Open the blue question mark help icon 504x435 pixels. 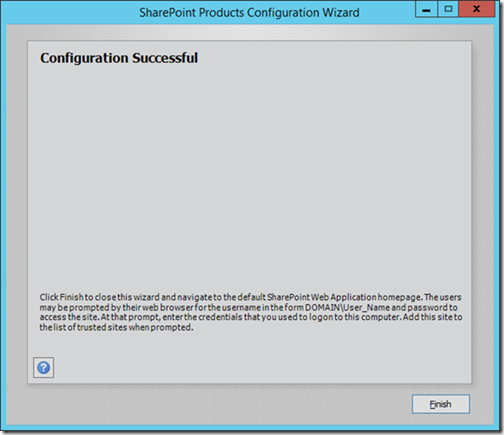tap(43, 368)
